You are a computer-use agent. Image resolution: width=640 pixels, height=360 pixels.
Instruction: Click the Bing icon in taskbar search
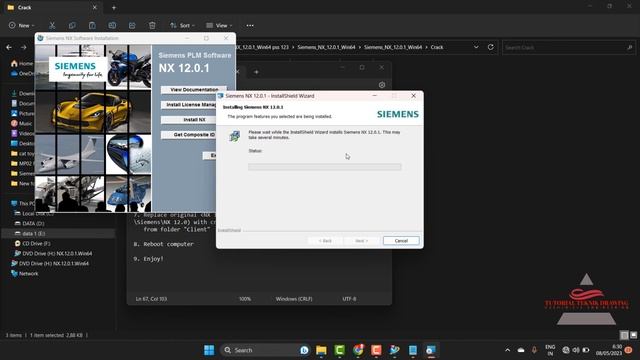[304, 350]
